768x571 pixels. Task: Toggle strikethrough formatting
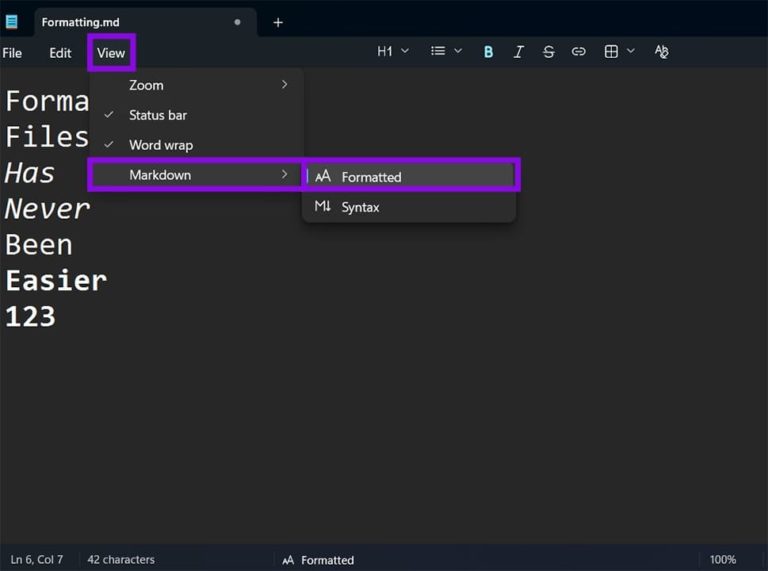tap(549, 51)
